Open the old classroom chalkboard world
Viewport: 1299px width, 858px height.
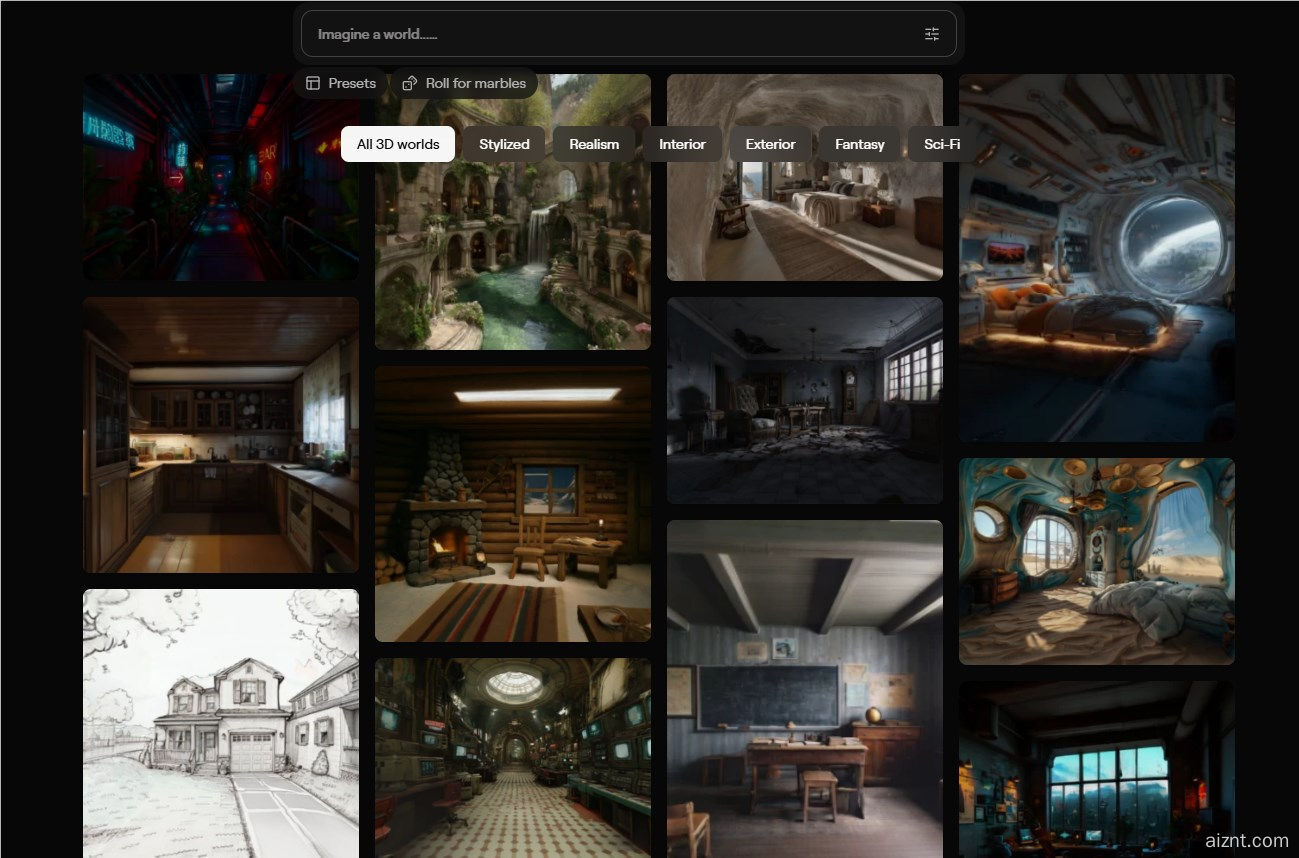804,688
